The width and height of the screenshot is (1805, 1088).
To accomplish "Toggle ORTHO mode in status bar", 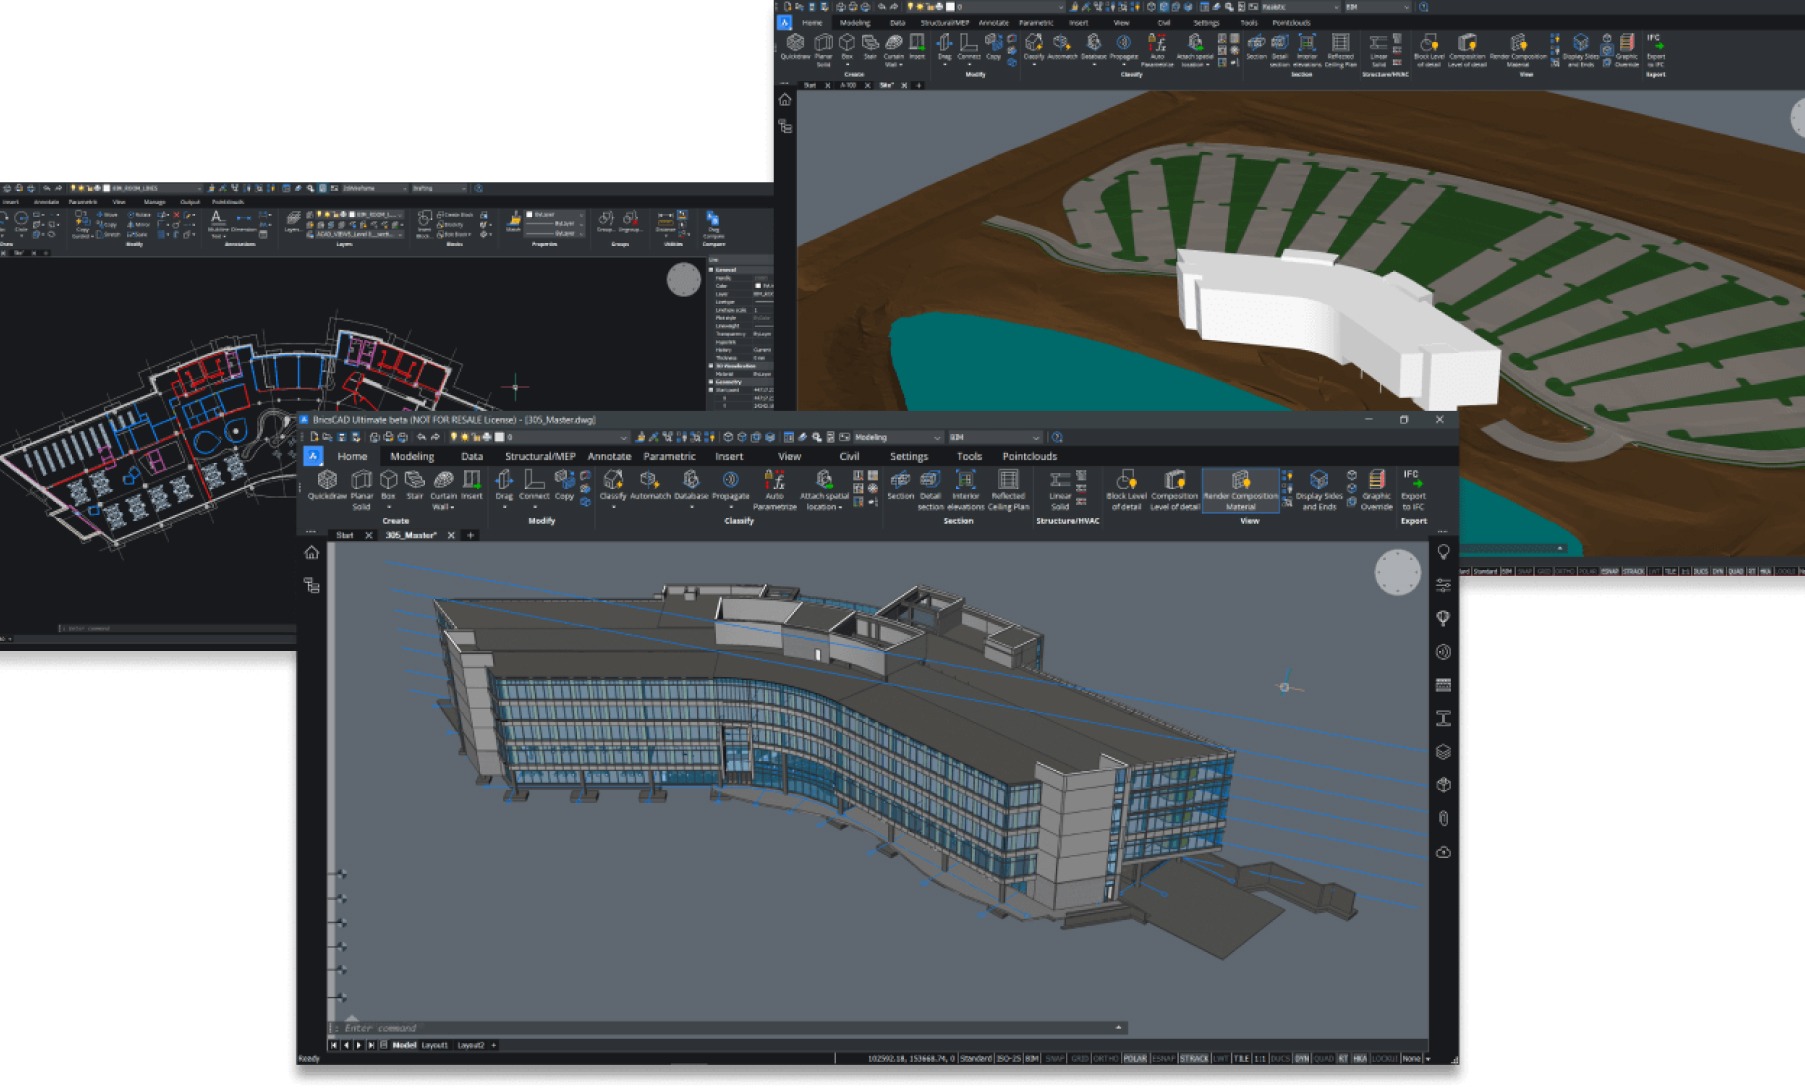I will coord(1105,1058).
